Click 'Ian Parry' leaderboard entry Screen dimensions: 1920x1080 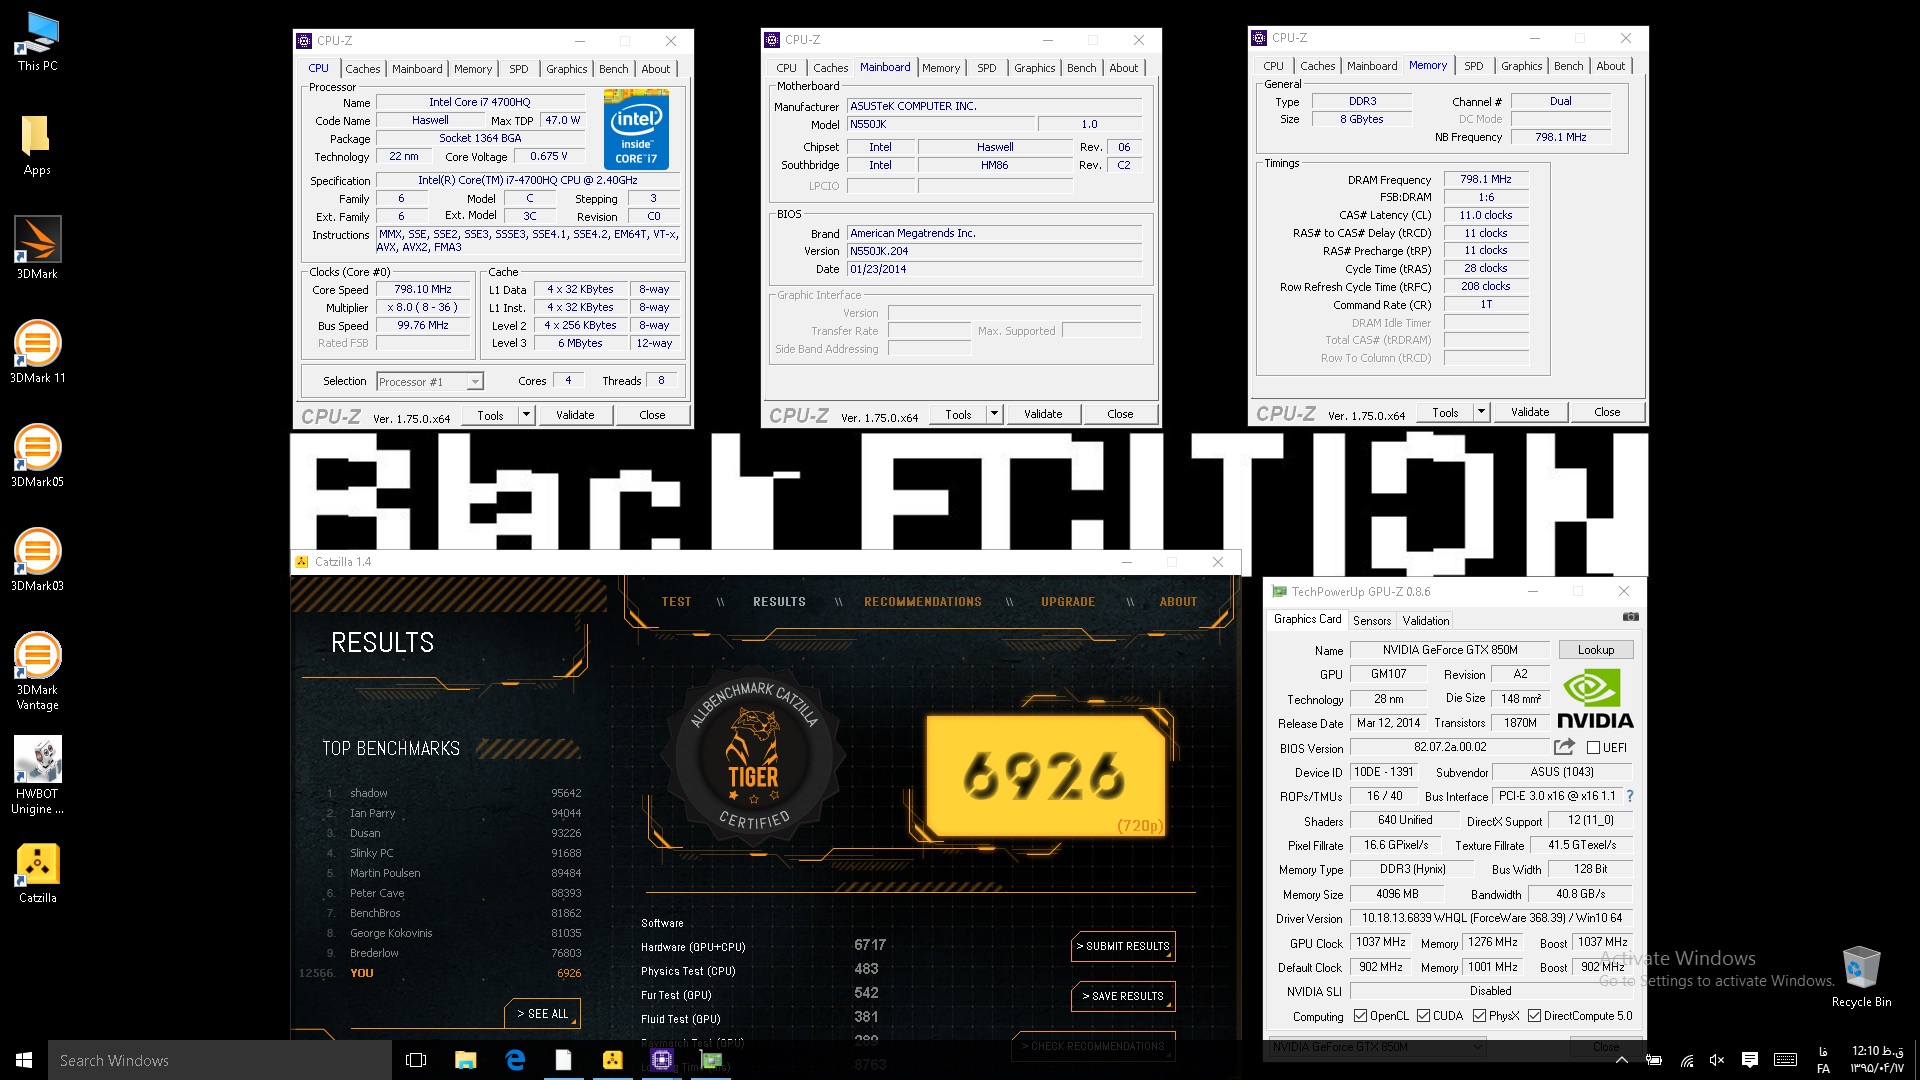(x=372, y=813)
